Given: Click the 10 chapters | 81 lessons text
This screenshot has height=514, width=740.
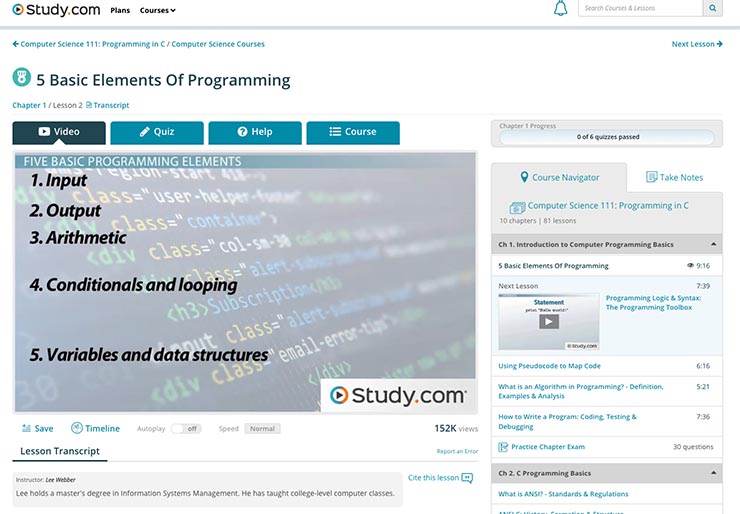Looking at the screenshot, I should click(x=538, y=220).
